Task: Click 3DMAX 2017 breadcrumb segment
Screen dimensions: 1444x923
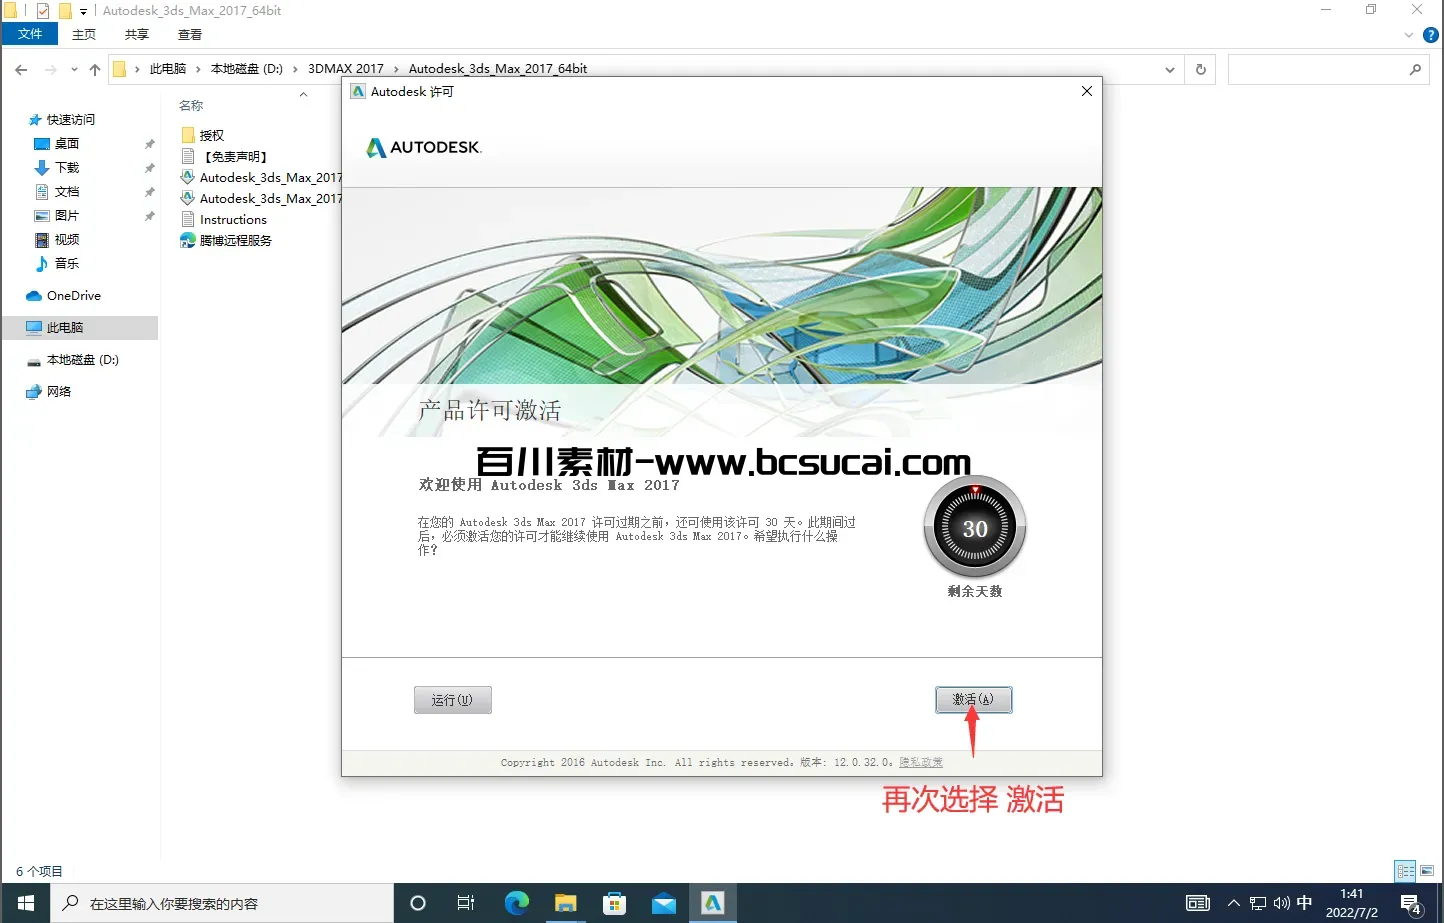Action: click(x=345, y=69)
